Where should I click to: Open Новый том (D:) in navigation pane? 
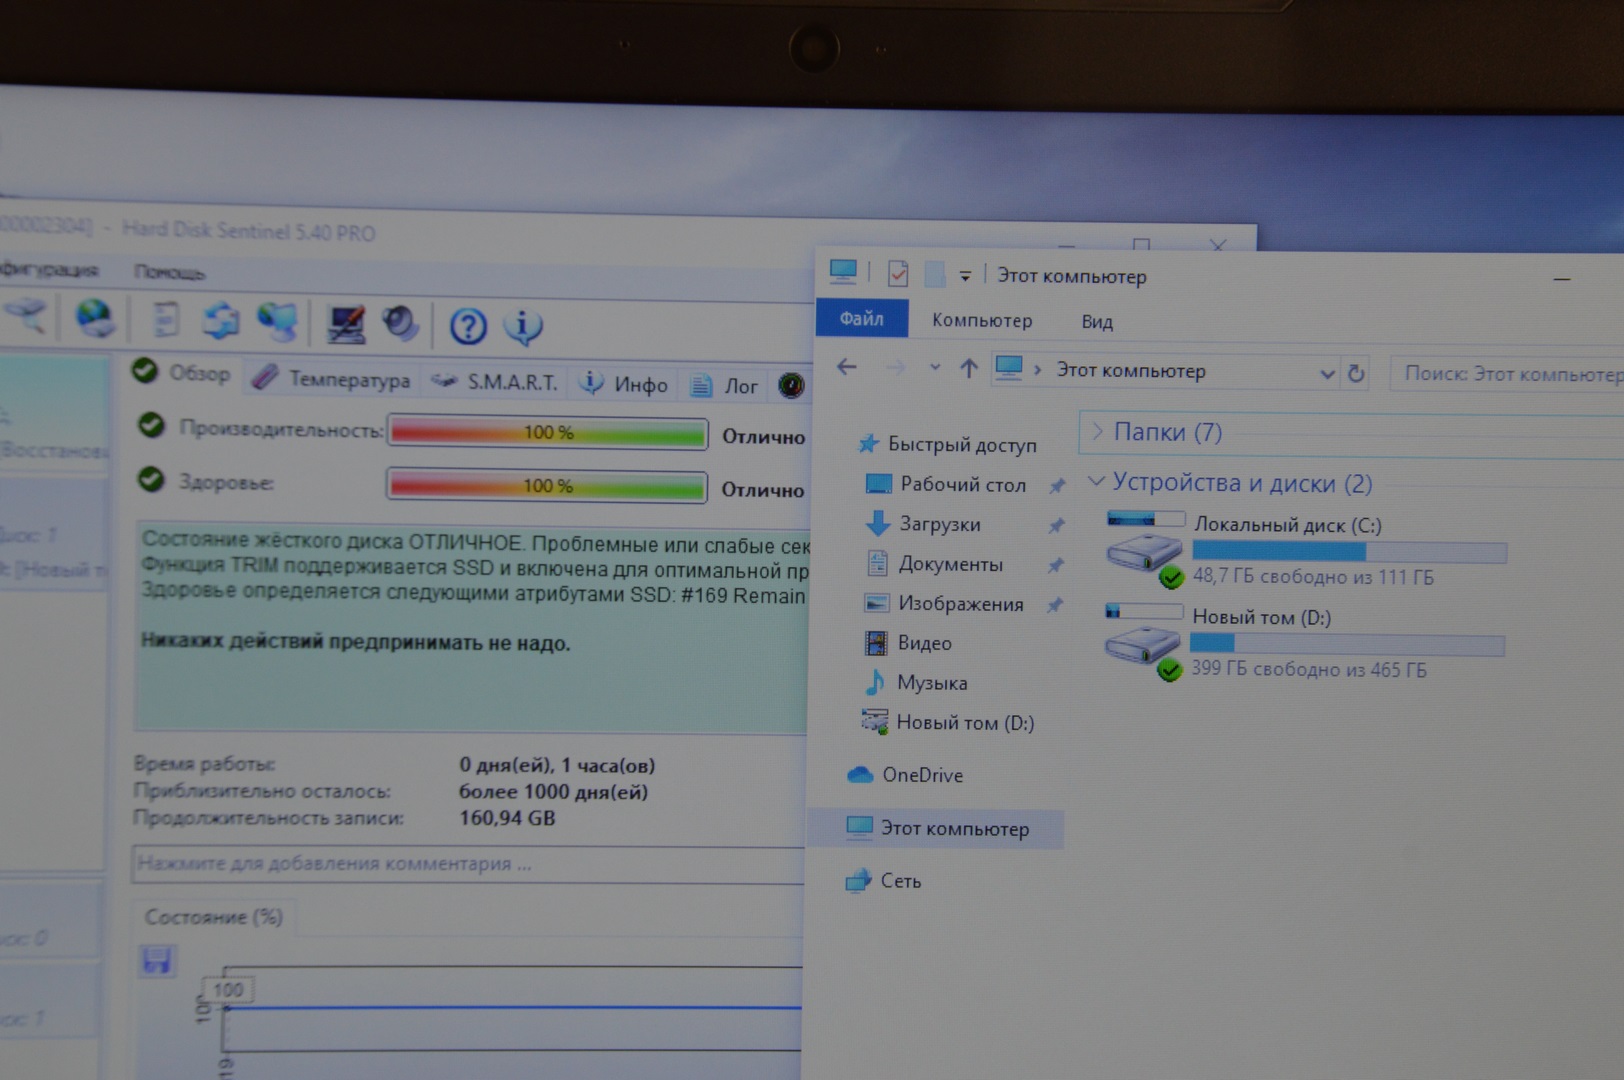(x=948, y=722)
